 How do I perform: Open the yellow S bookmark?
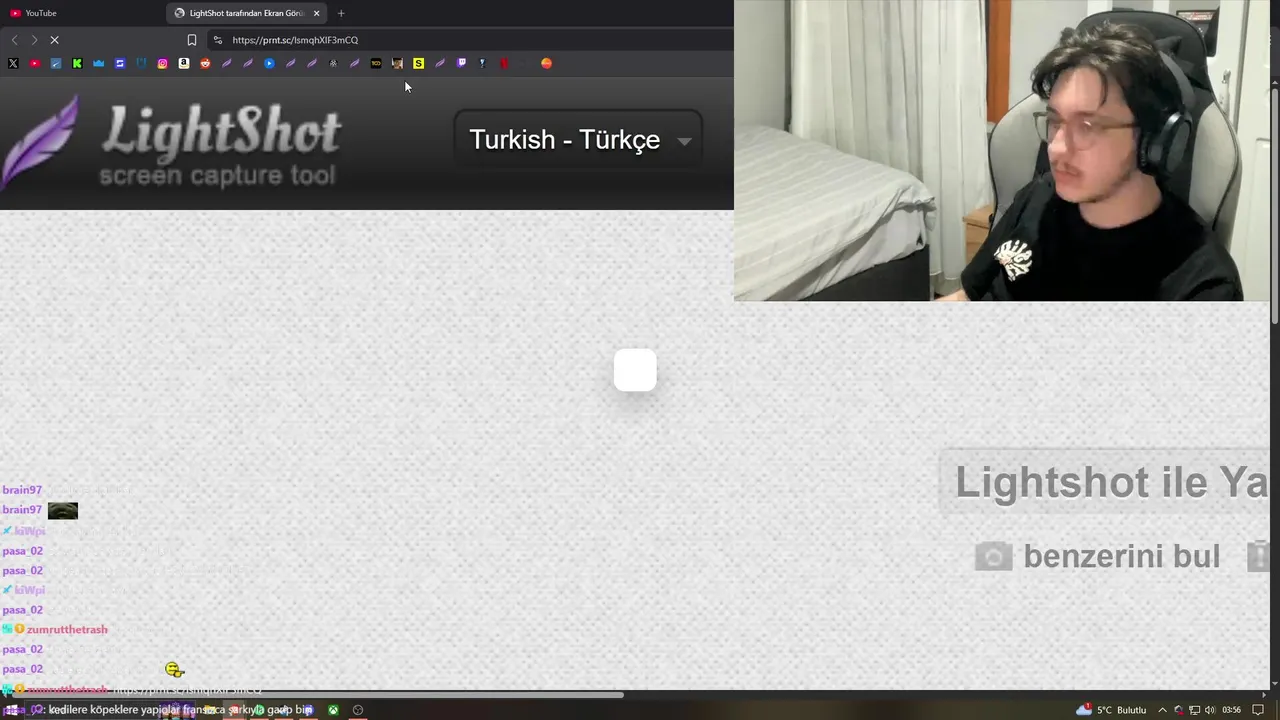pyautogui.click(x=418, y=63)
